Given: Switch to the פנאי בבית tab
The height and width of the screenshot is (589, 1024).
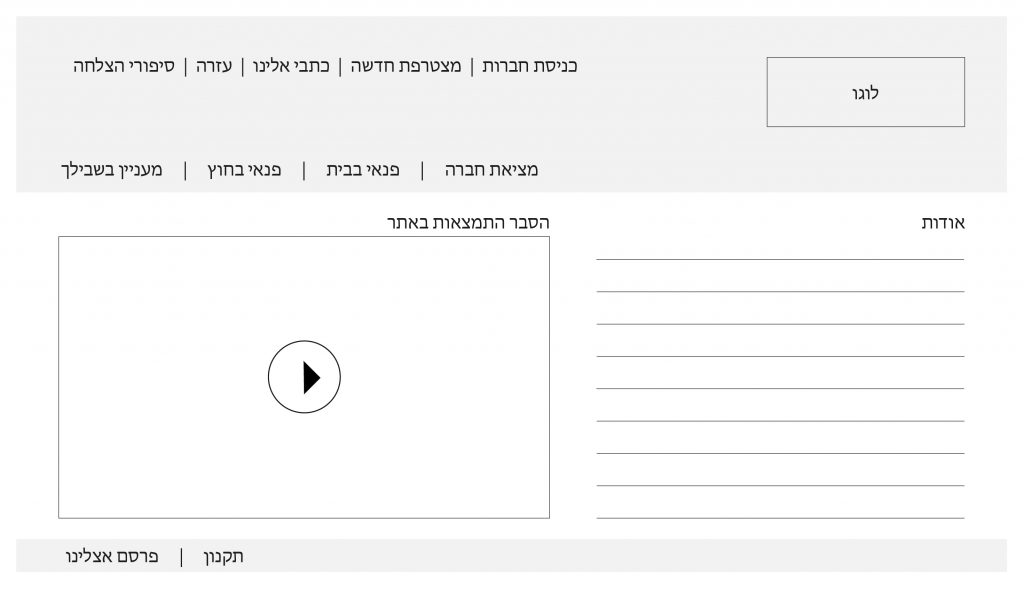Looking at the screenshot, I should pyautogui.click(x=362, y=170).
